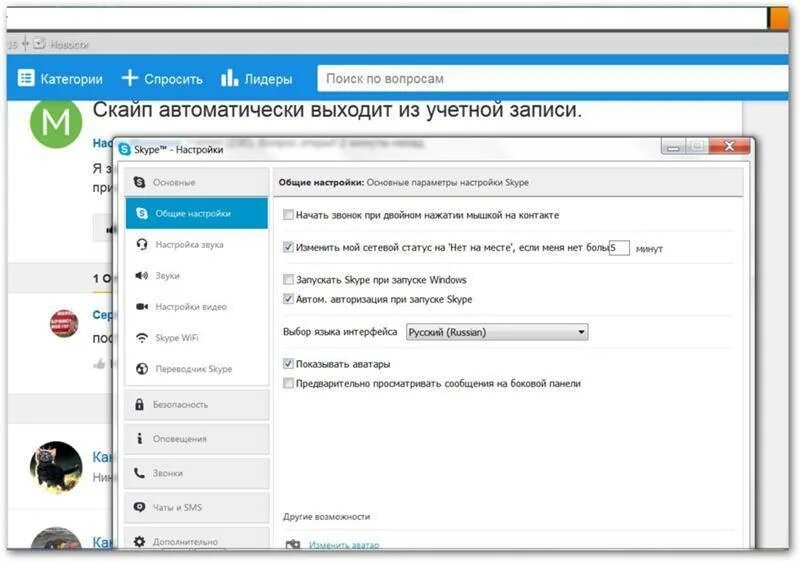Open the Звуки settings section

coord(196,275)
